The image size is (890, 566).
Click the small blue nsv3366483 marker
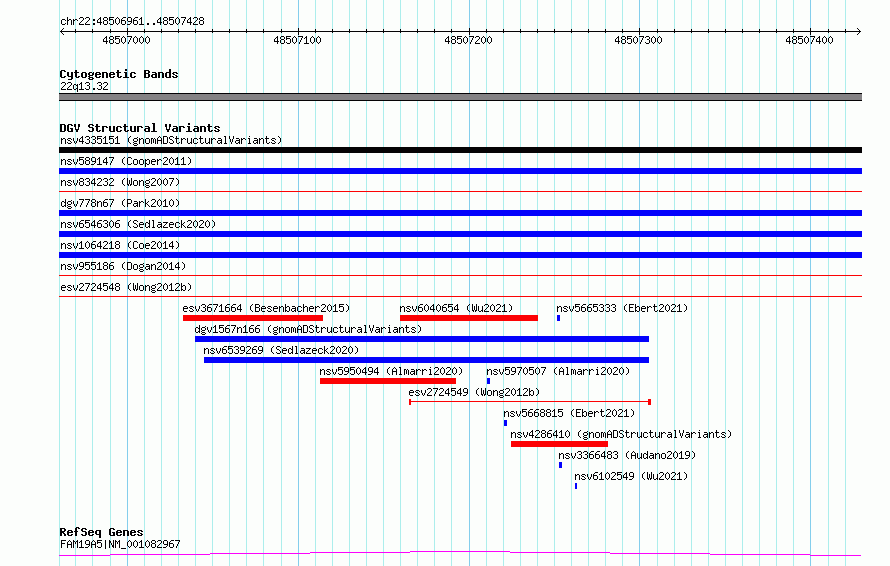coord(560,465)
